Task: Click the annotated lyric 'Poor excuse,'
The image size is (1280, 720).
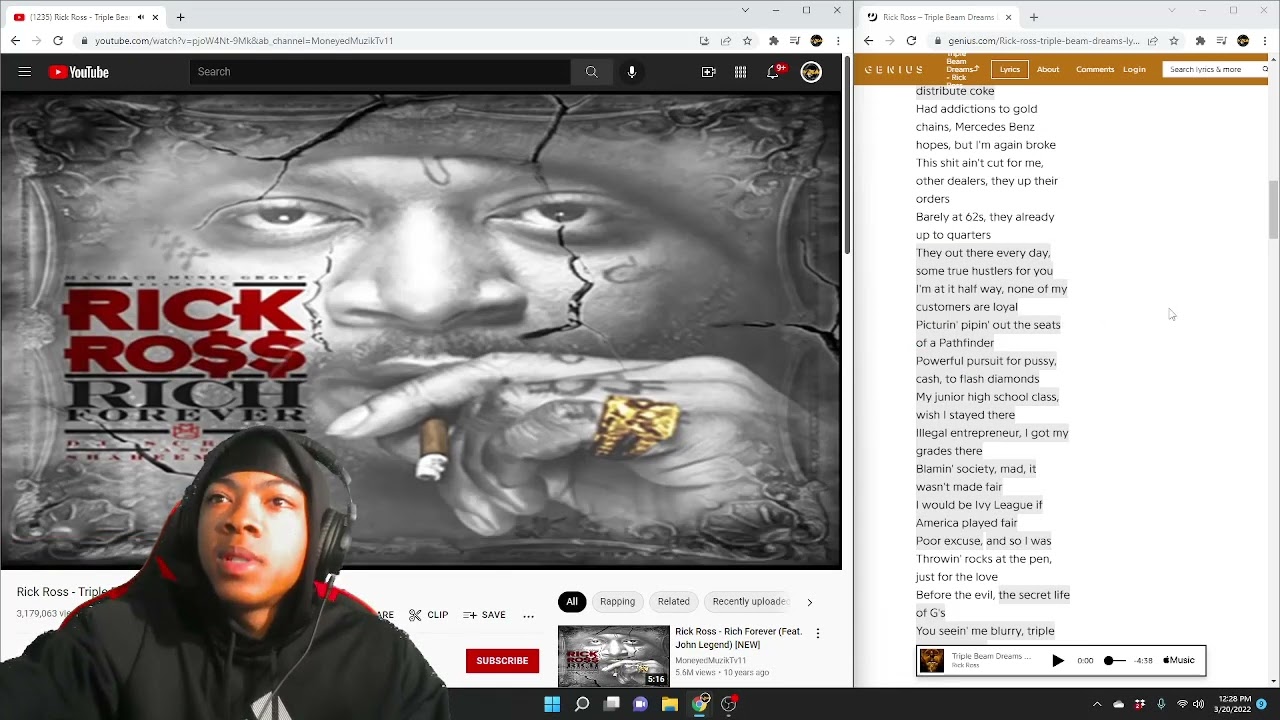Action: point(949,541)
